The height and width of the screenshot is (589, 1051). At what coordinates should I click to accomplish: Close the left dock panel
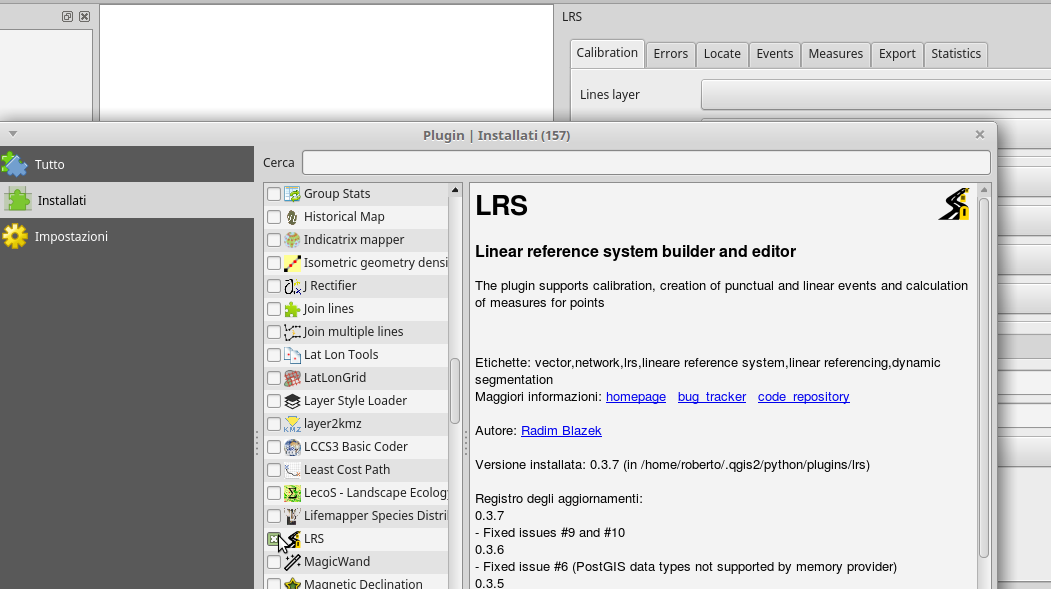coord(84,17)
